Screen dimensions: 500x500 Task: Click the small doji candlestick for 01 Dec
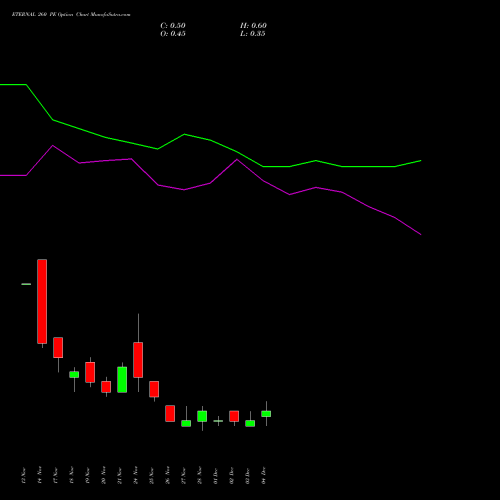[218, 421]
